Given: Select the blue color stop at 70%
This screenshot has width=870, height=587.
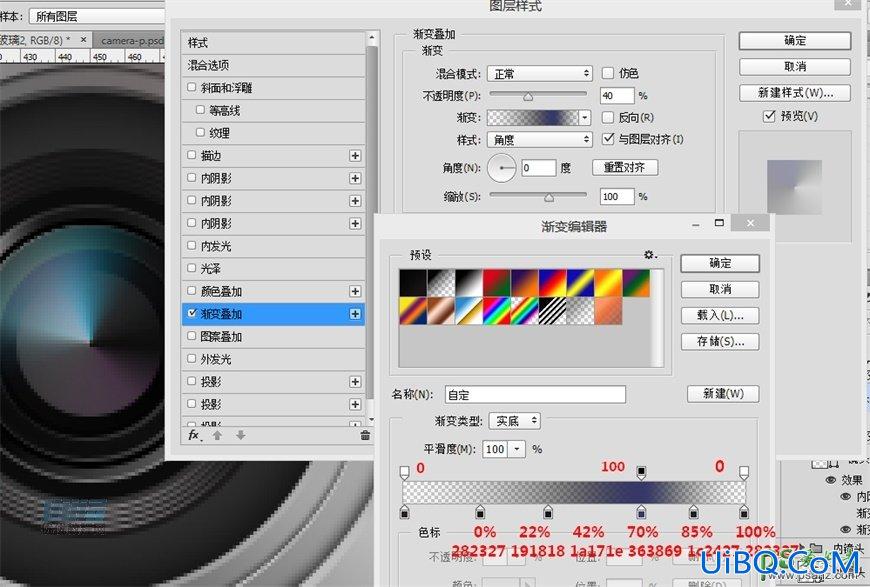Looking at the screenshot, I should 641,512.
